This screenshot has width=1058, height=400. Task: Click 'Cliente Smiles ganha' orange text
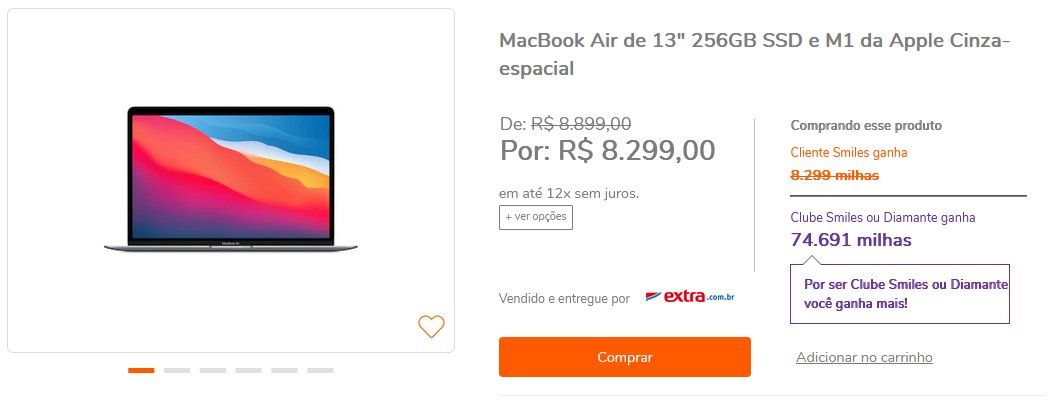click(849, 152)
